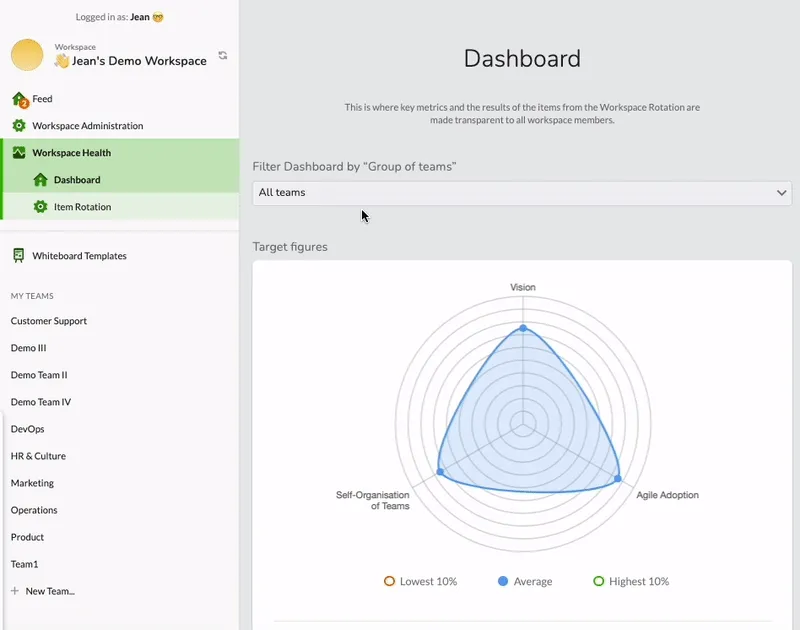Toggle the Highest 10% legend series

(x=630, y=581)
